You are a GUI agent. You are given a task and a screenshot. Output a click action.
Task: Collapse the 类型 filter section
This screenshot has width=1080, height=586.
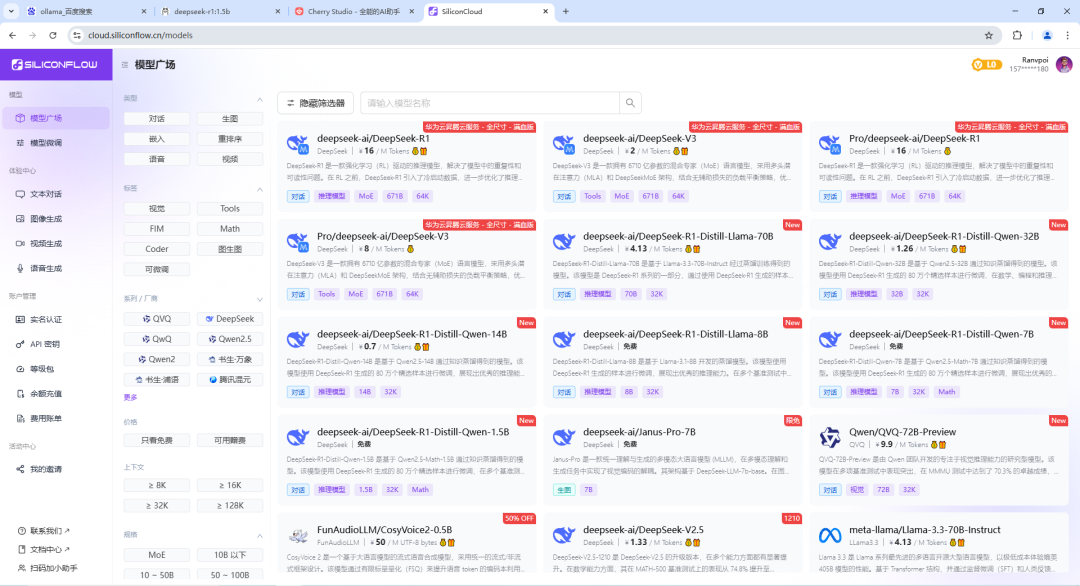260,98
